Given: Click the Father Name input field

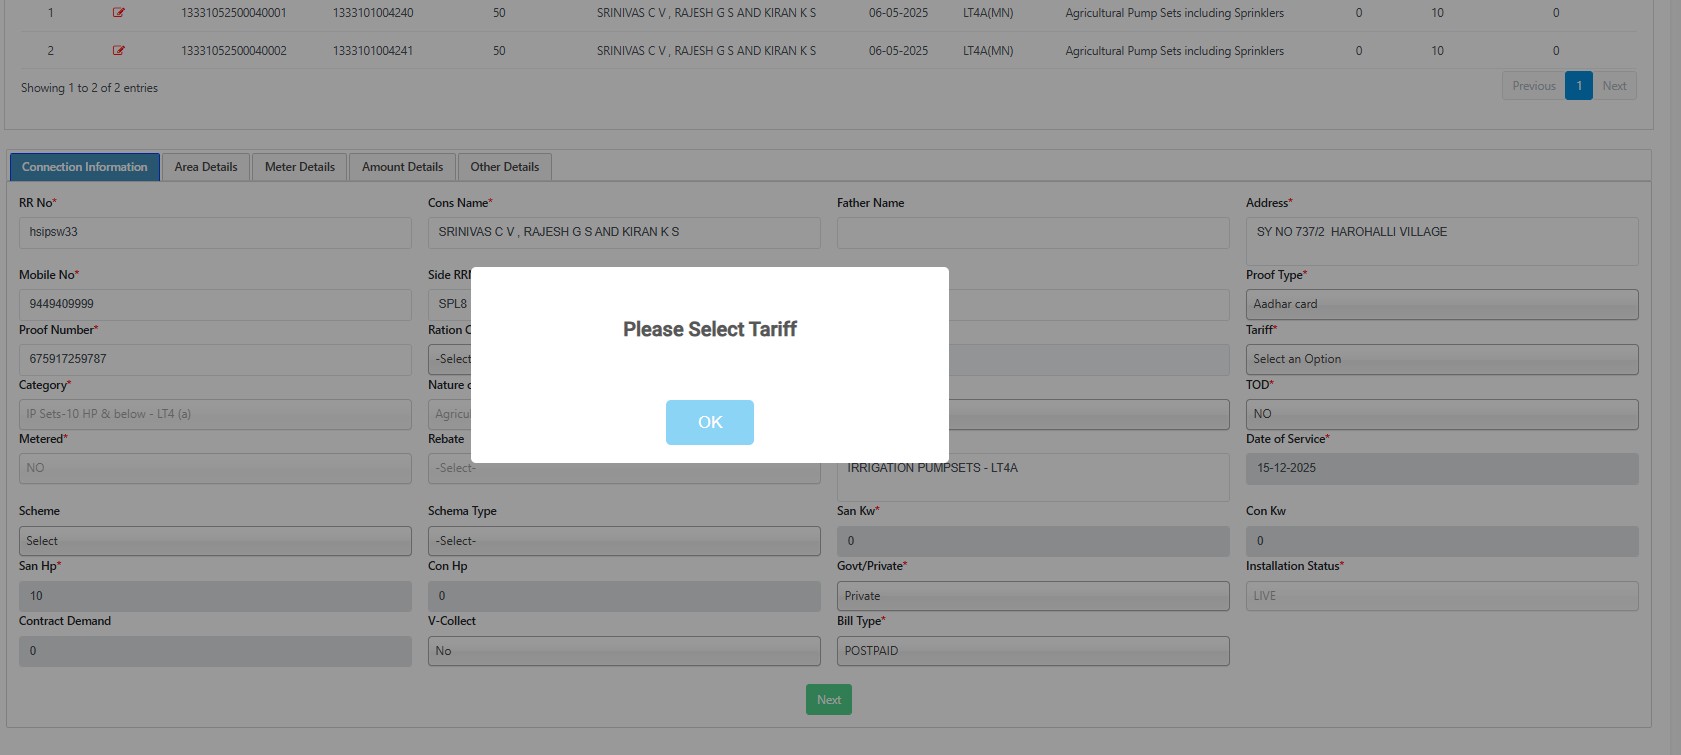Looking at the screenshot, I should click(1032, 232).
